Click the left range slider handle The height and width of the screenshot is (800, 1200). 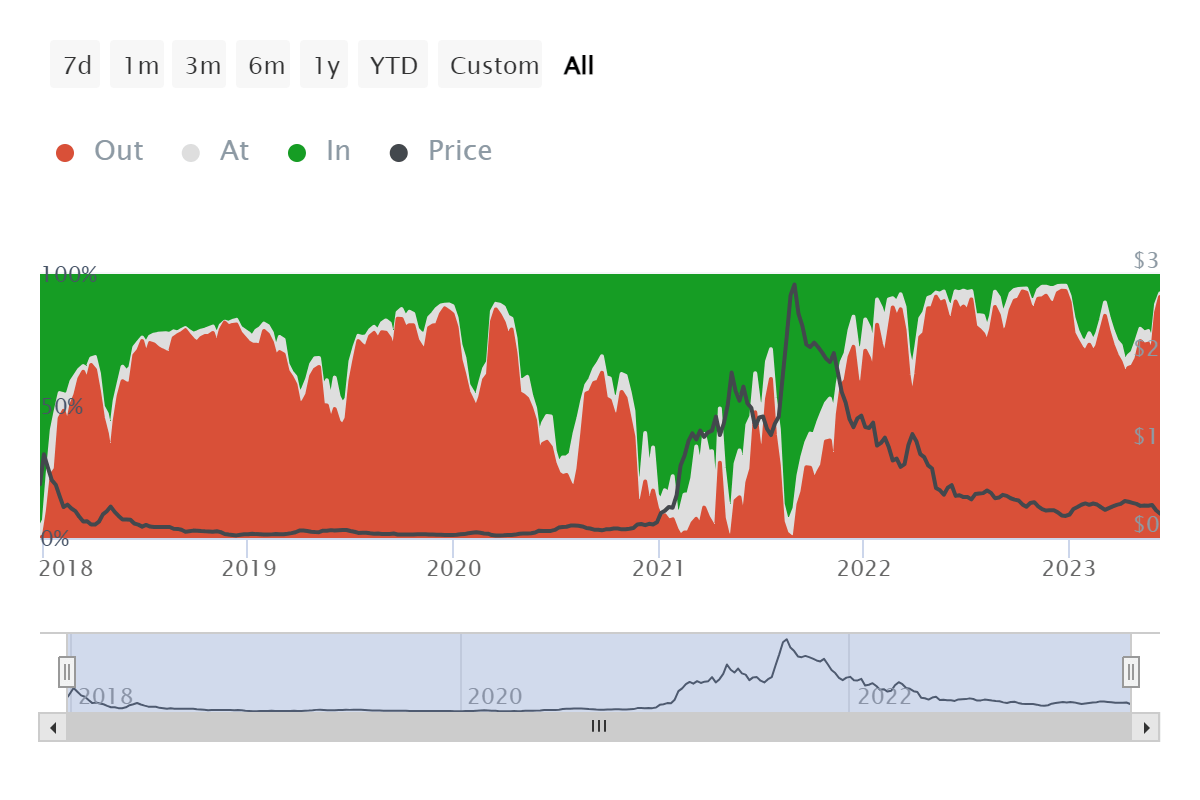click(x=66, y=671)
